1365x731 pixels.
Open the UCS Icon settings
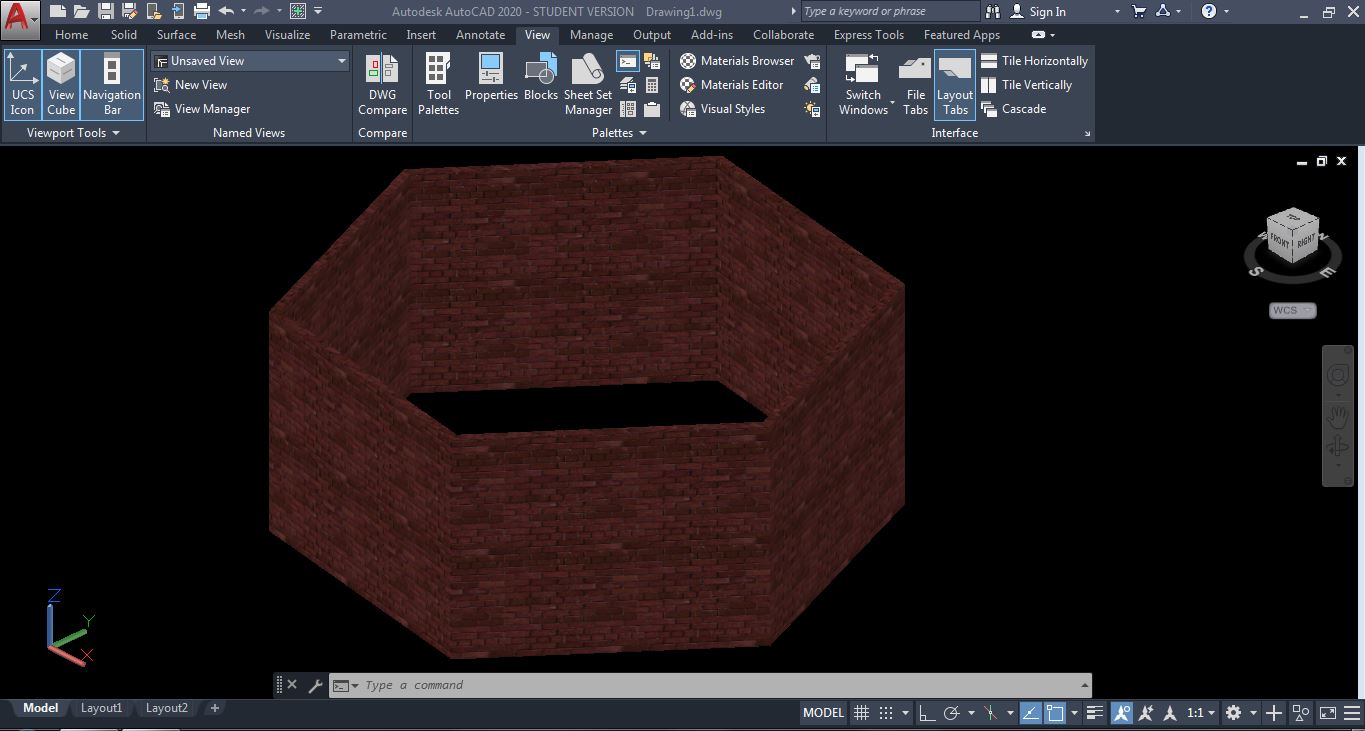pyautogui.click(x=22, y=85)
